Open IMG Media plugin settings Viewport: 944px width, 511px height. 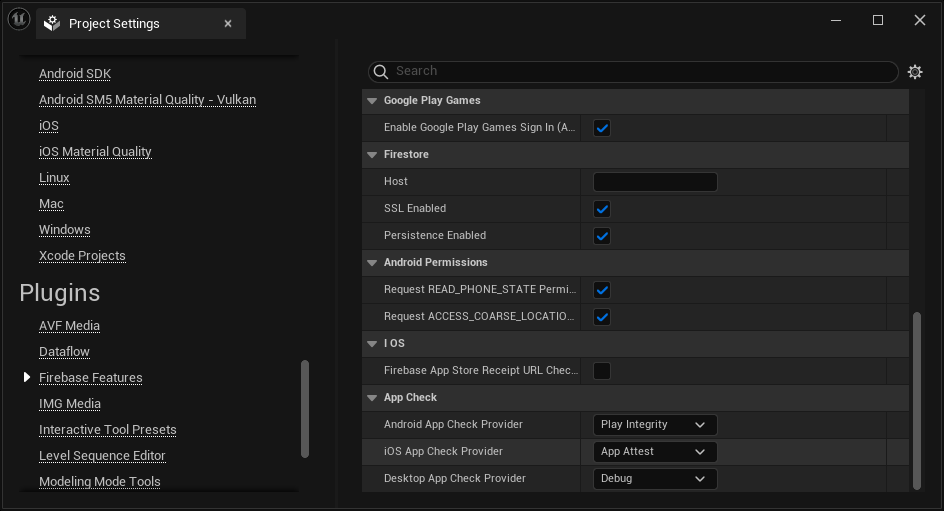tap(70, 403)
